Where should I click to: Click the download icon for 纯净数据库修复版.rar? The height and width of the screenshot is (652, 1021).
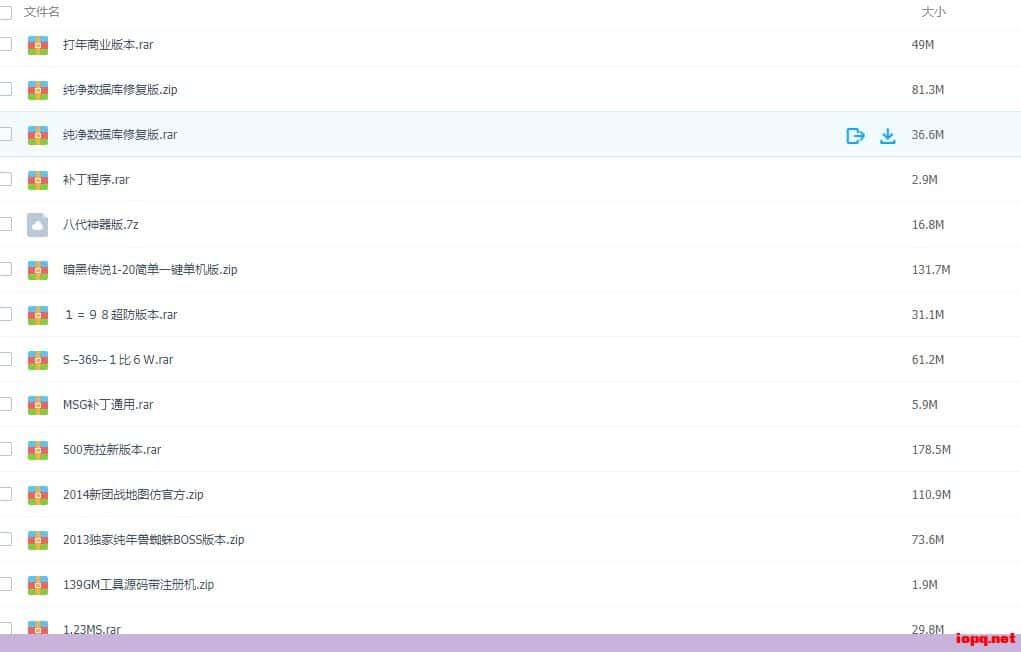click(887, 136)
